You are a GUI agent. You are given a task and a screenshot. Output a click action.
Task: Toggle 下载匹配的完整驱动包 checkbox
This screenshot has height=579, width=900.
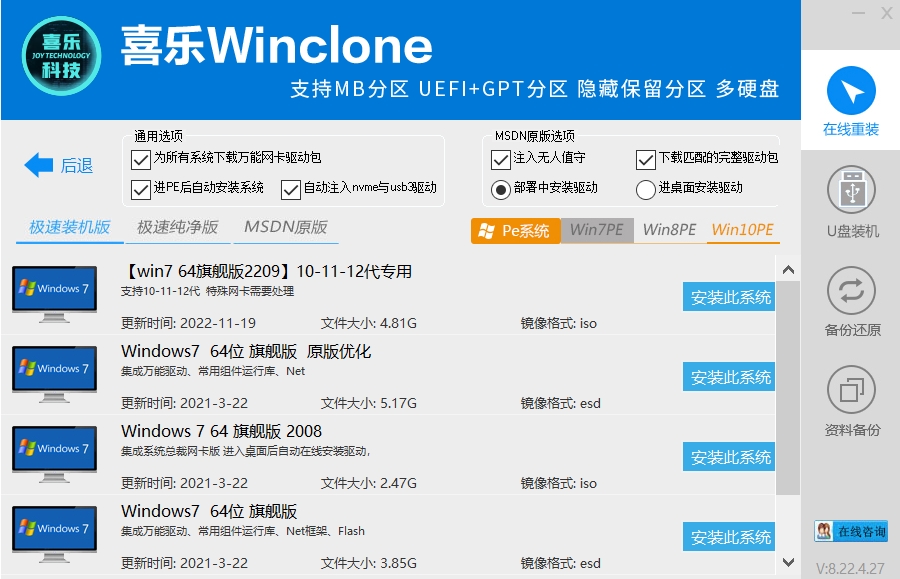click(x=646, y=159)
